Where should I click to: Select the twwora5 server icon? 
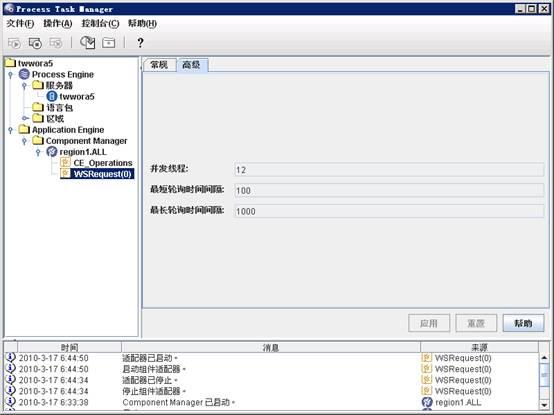[x=52, y=96]
